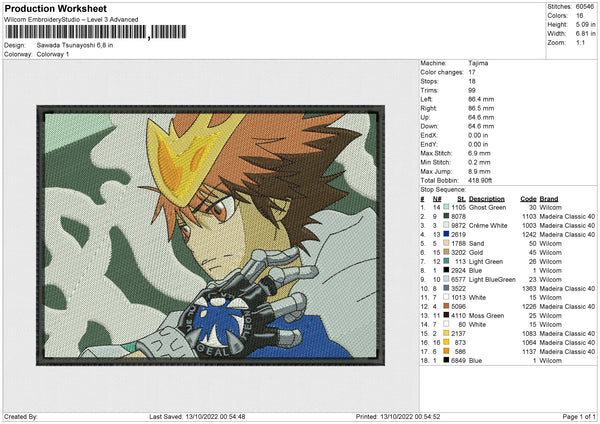Click the Wilcom EmbroideryStudio Level 3 Advanced subtitle

[71, 20]
